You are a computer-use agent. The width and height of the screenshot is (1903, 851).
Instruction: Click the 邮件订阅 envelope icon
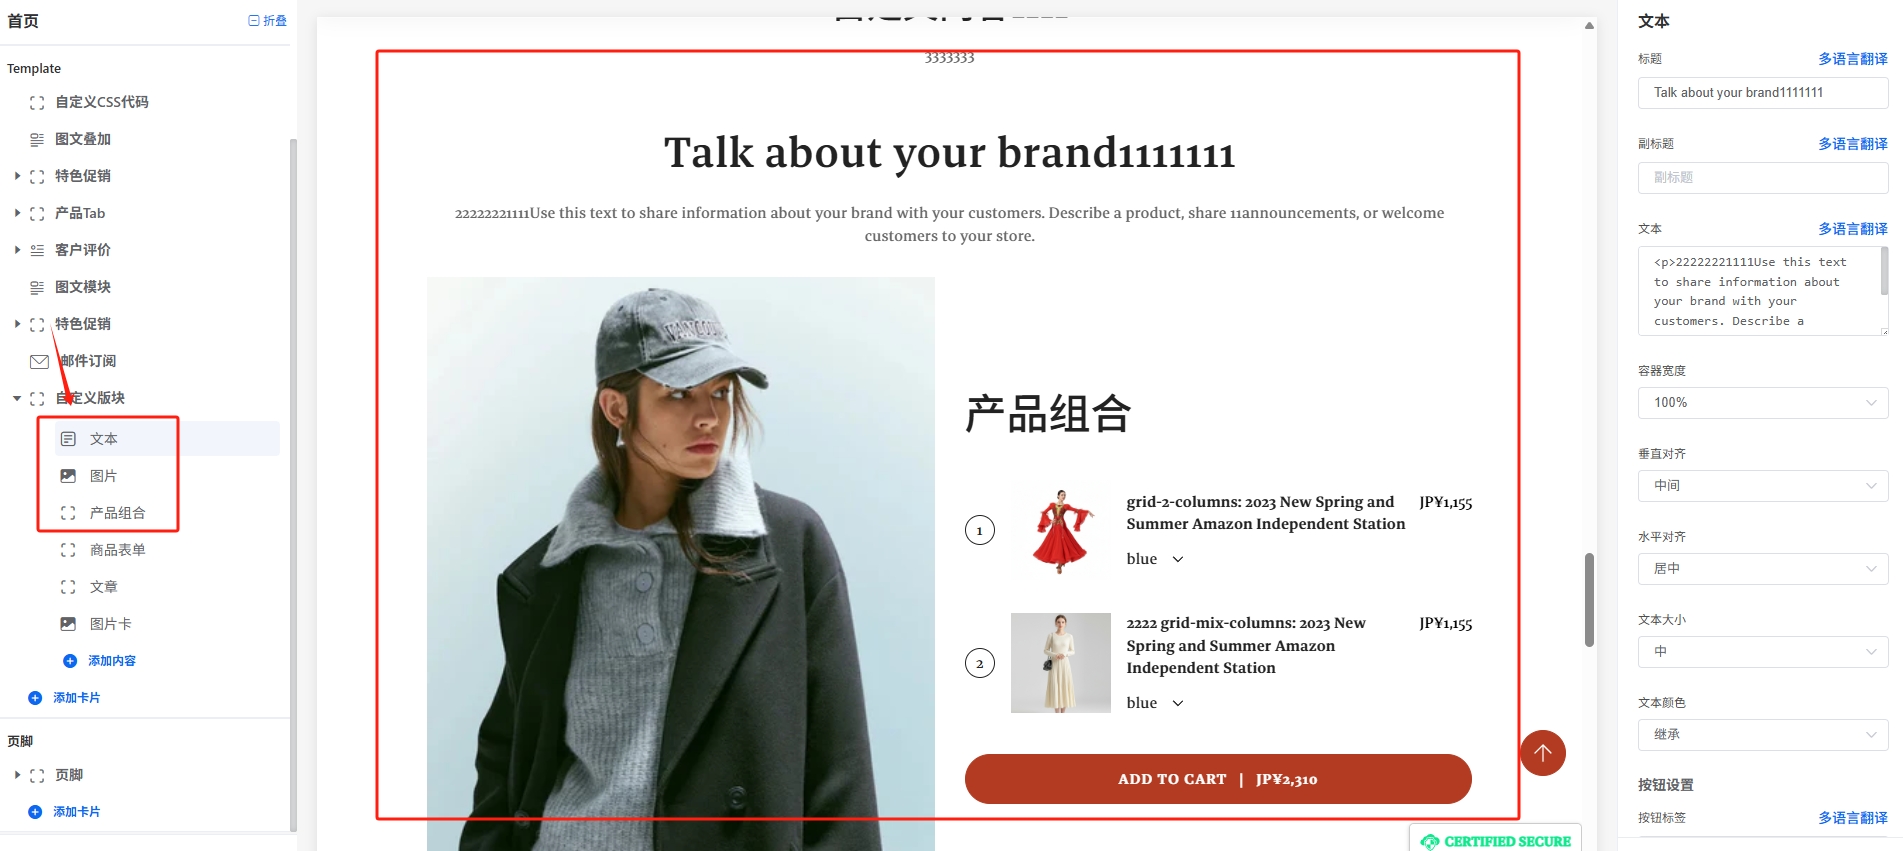pyautogui.click(x=39, y=362)
